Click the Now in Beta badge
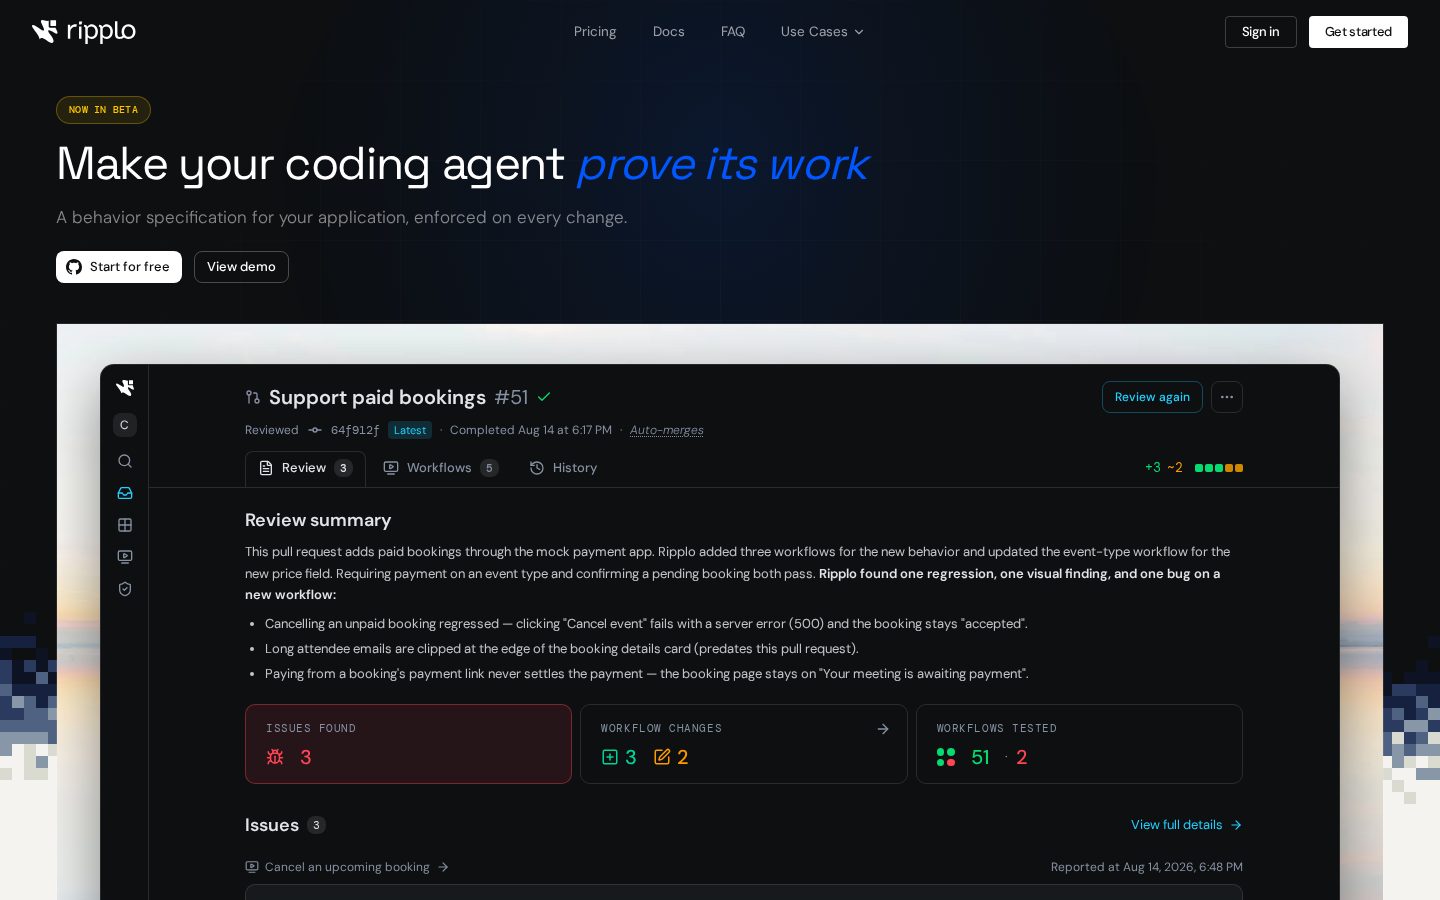The width and height of the screenshot is (1440, 900). point(103,110)
